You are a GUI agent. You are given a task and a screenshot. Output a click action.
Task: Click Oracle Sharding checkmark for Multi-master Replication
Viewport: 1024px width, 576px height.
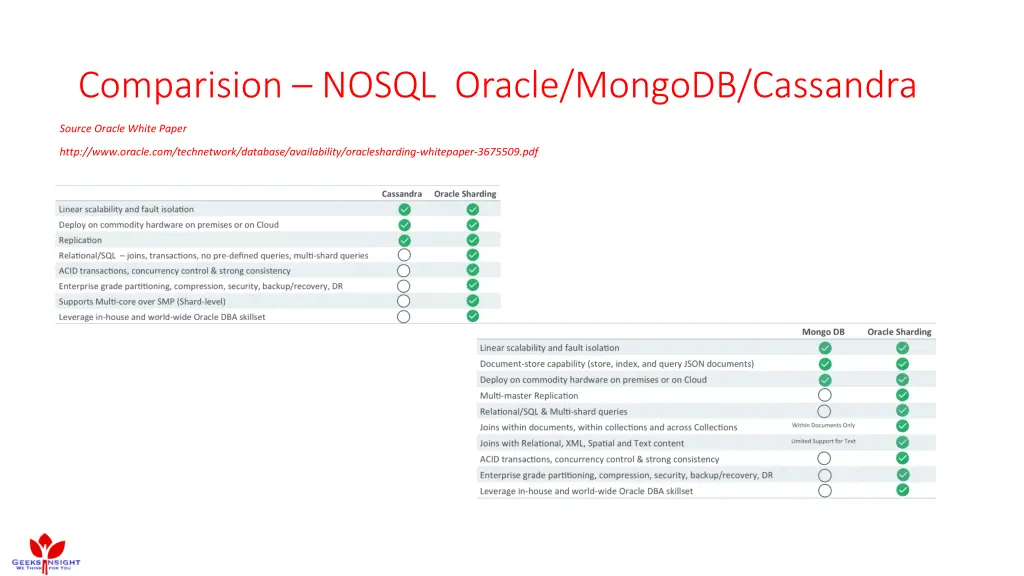903,394
